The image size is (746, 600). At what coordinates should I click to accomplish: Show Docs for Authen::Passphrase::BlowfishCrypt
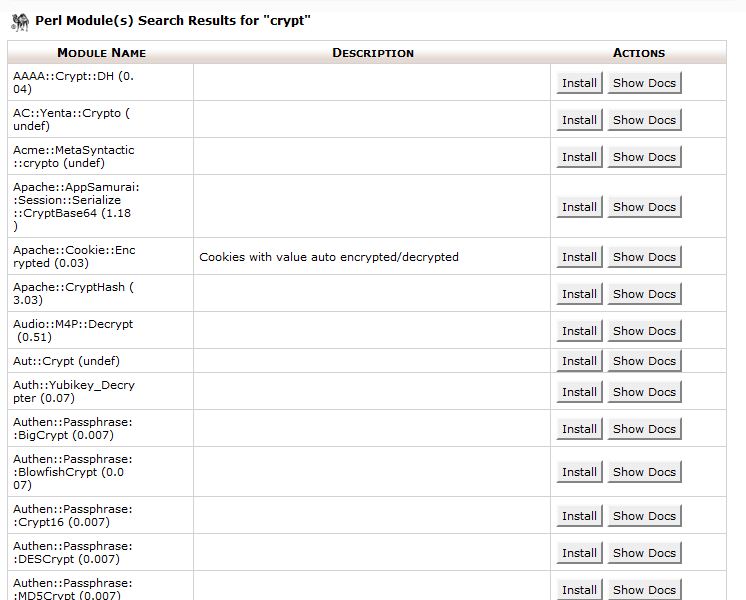point(644,472)
